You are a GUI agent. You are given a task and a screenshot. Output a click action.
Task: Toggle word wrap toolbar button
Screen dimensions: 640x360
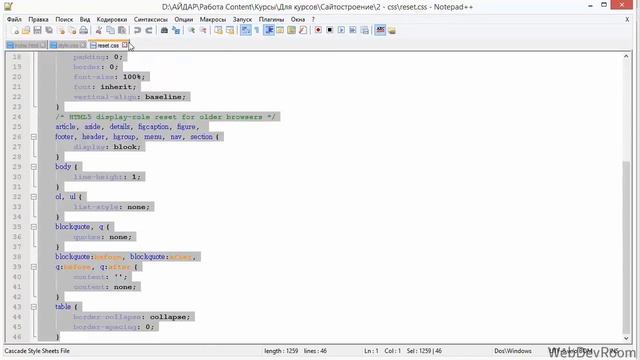245,30
